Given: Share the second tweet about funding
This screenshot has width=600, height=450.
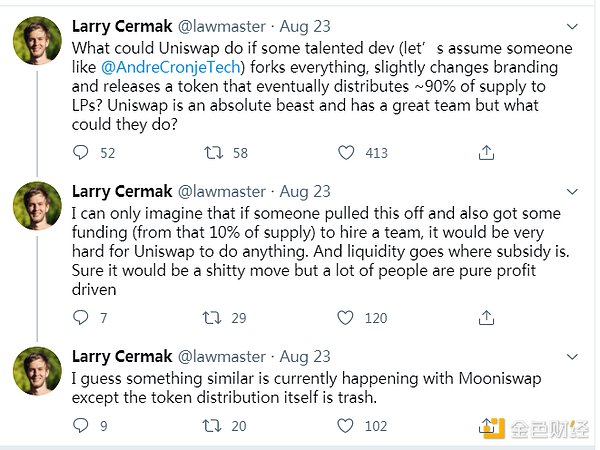Looking at the screenshot, I should coord(487,318).
